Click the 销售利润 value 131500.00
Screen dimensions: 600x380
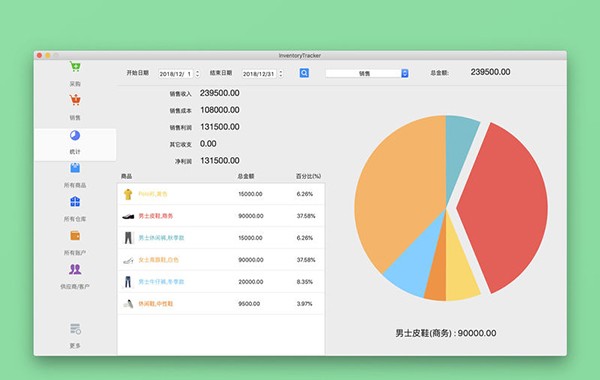pos(220,127)
